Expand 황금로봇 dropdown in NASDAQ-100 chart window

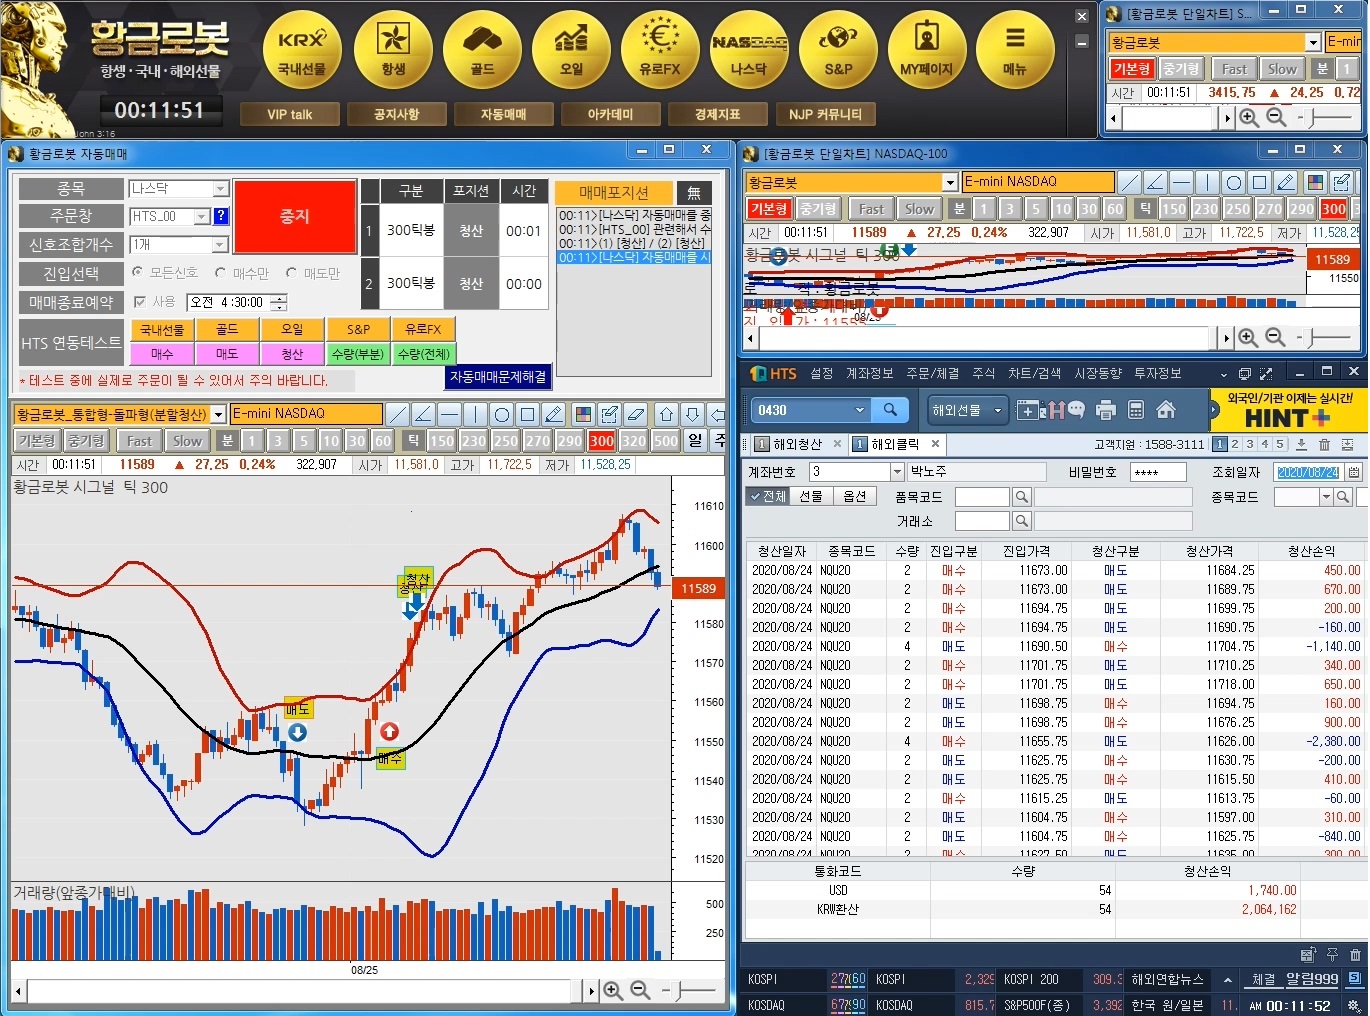(x=950, y=182)
